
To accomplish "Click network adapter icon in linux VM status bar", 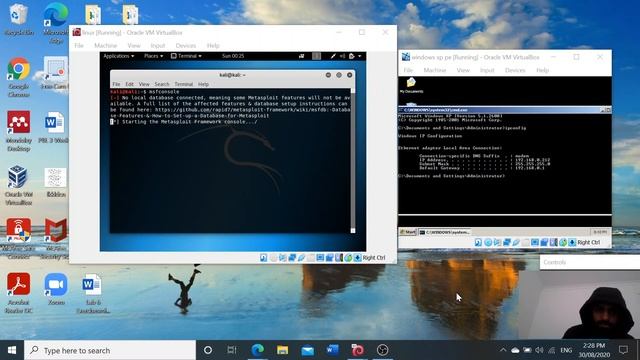I will [x=292, y=258].
